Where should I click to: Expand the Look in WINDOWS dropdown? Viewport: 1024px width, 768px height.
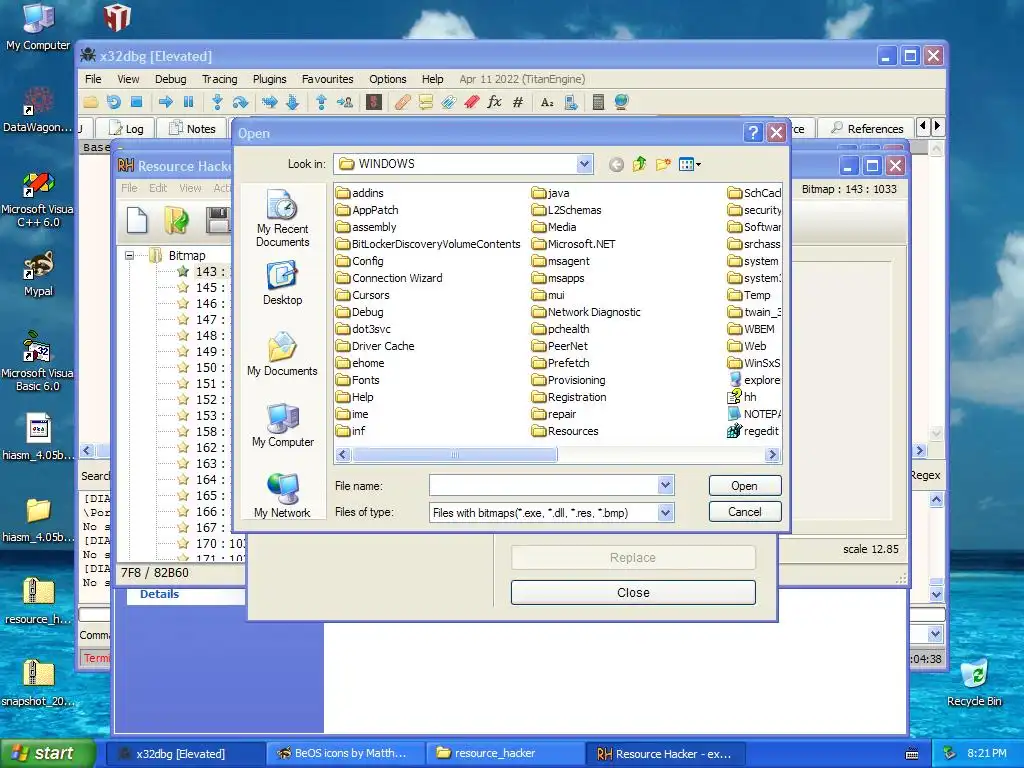(584, 164)
